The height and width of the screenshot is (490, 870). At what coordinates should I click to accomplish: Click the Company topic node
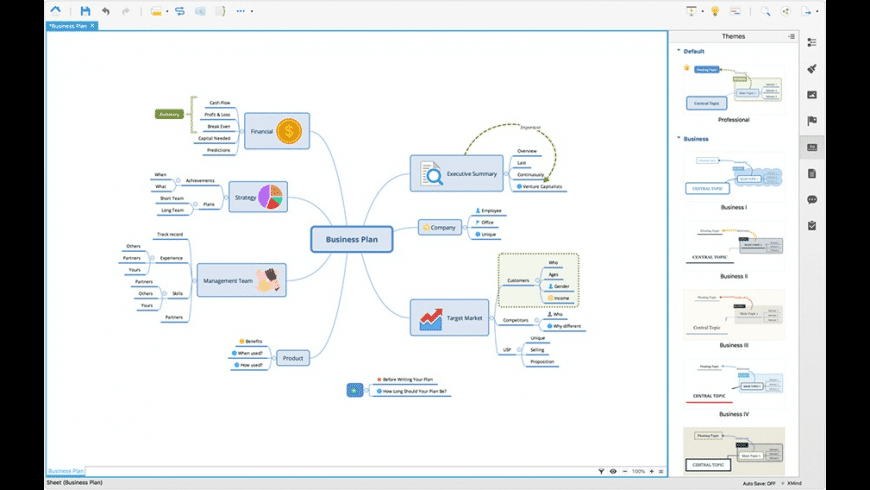coord(440,228)
